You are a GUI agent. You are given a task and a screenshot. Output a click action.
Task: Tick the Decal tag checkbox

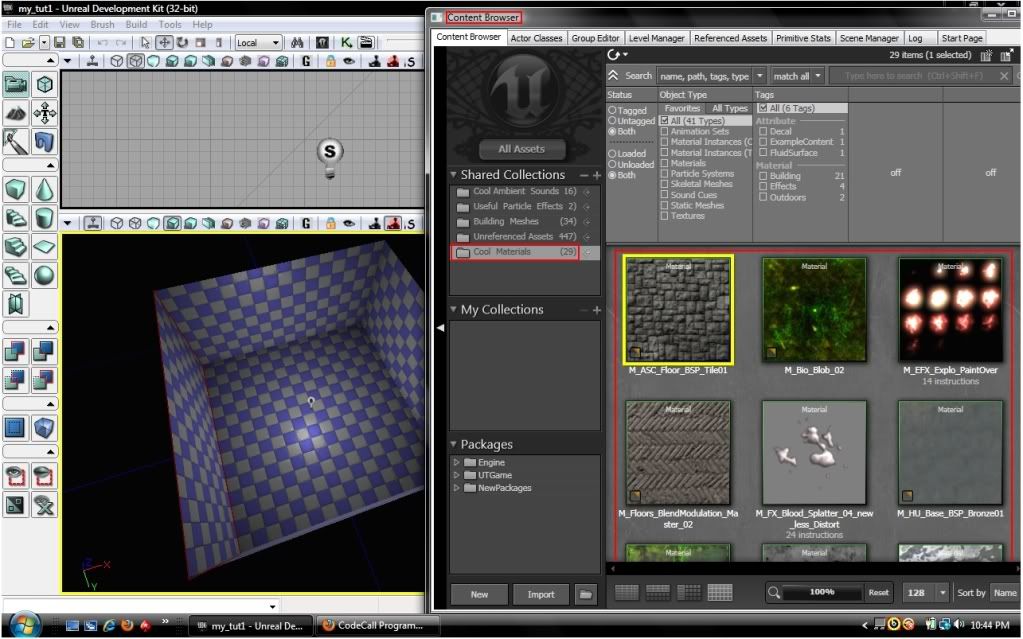pos(763,131)
